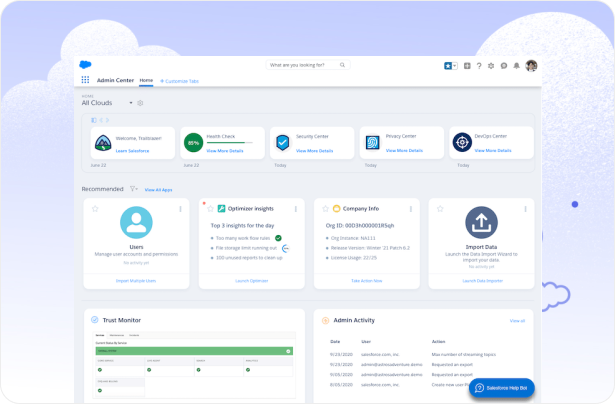Click the Import Data upload icon

pyautogui.click(x=481, y=222)
